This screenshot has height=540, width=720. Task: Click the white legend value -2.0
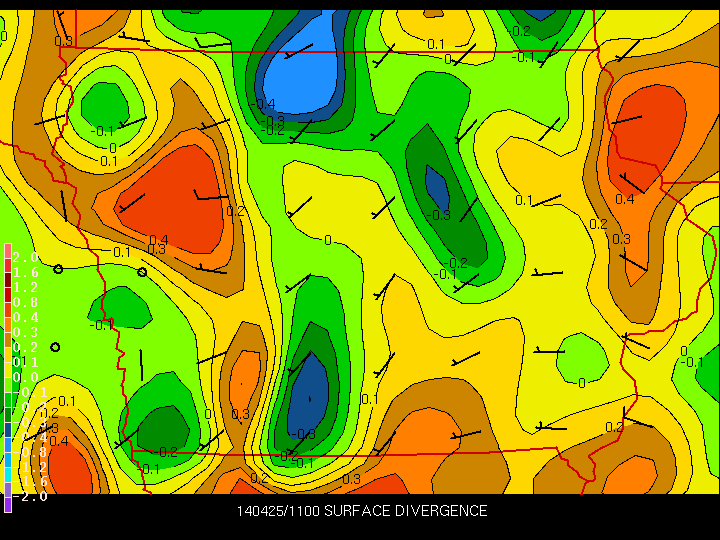coord(31,496)
